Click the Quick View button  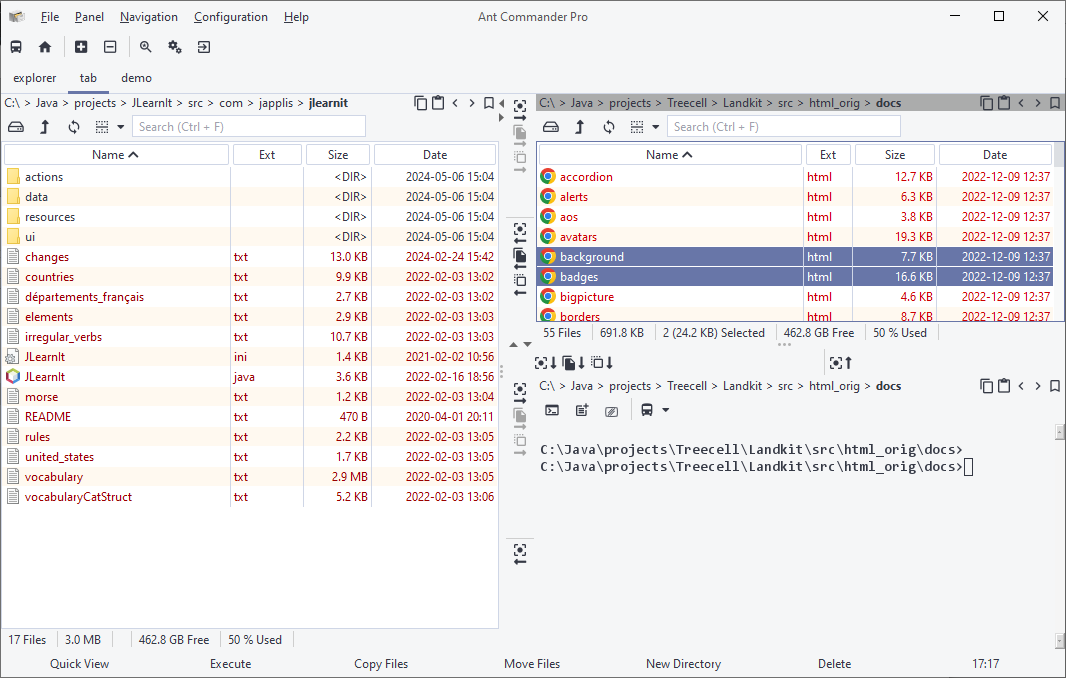point(80,664)
